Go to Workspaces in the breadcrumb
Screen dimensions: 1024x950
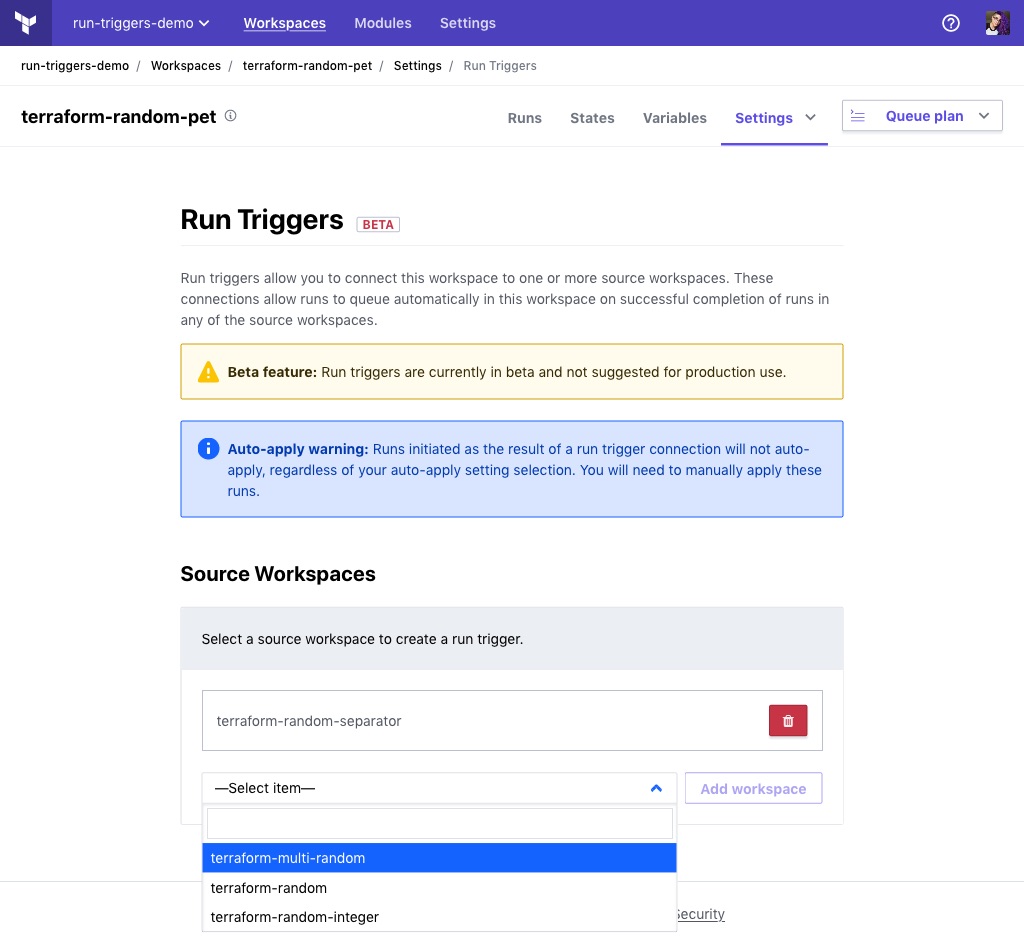pos(185,66)
